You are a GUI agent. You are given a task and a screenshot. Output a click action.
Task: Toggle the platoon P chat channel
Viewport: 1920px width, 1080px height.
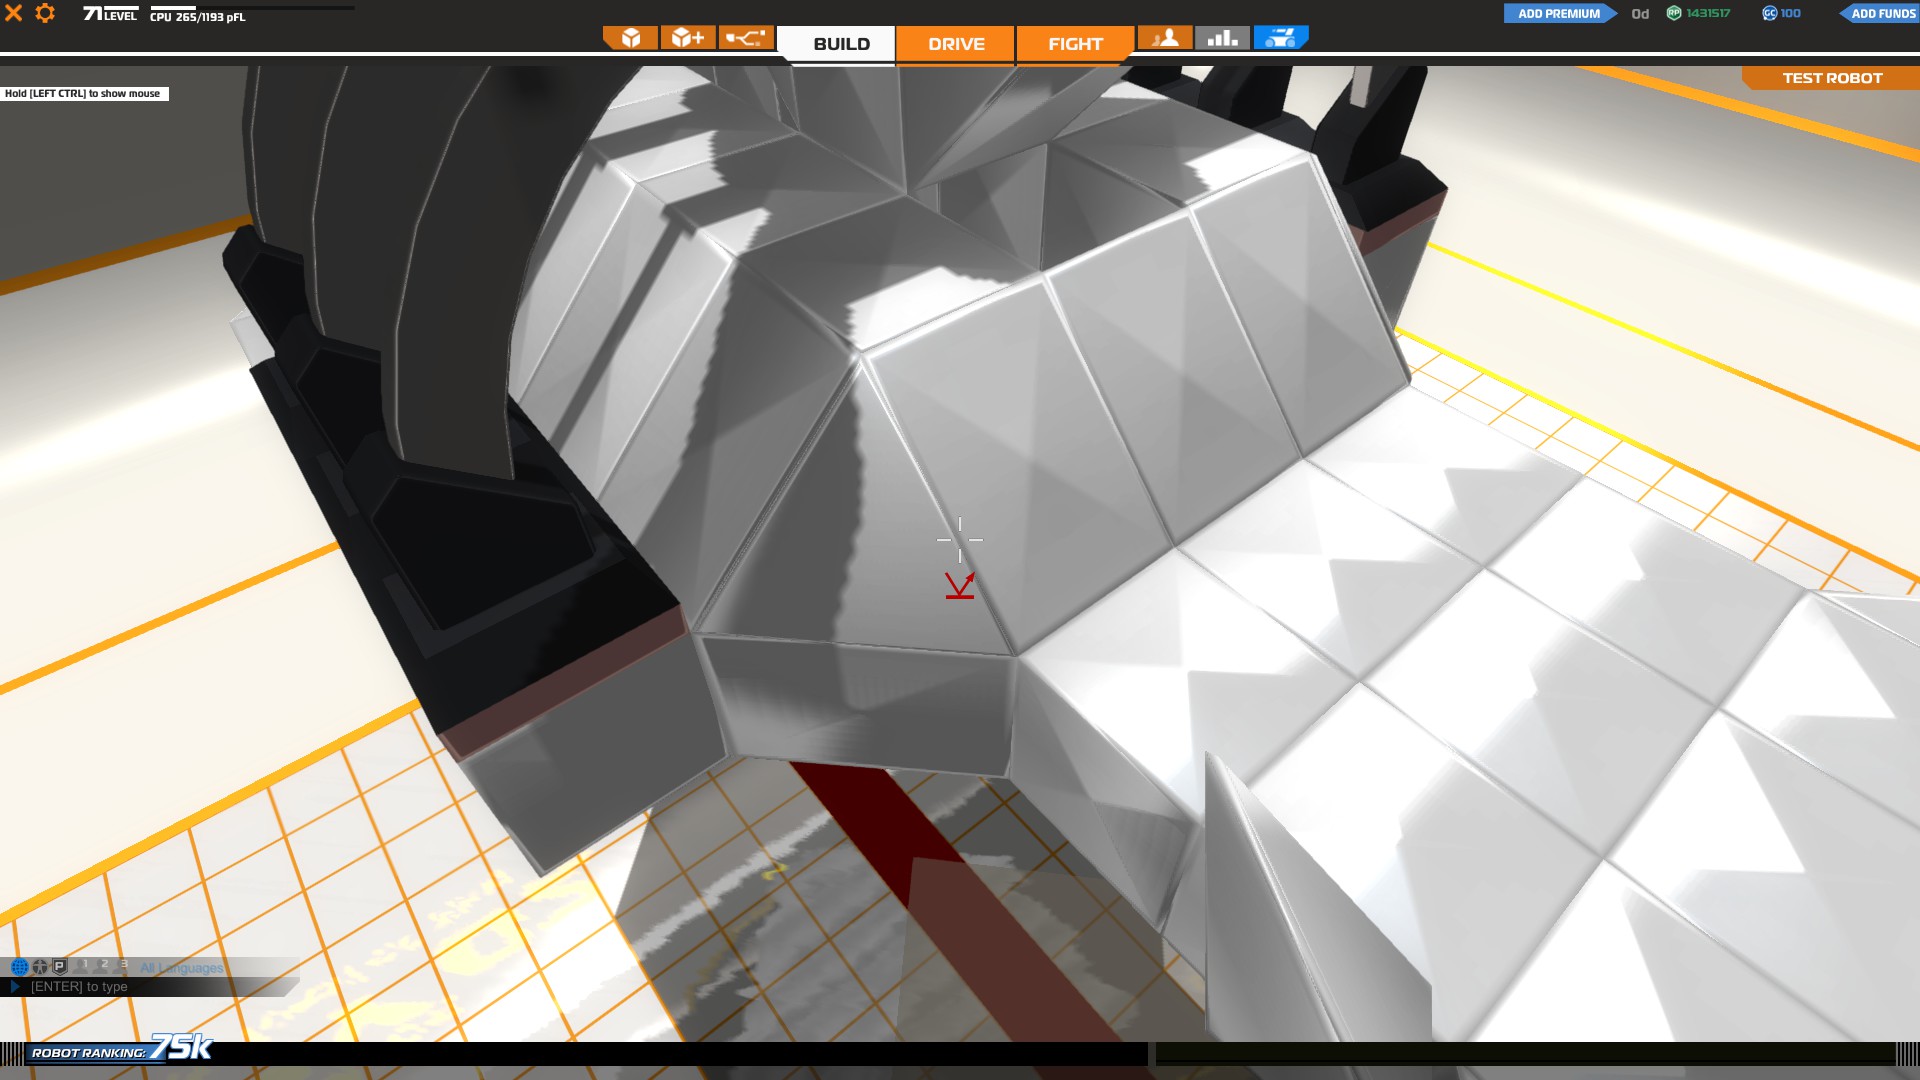pyautogui.click(x=59, y=967)
